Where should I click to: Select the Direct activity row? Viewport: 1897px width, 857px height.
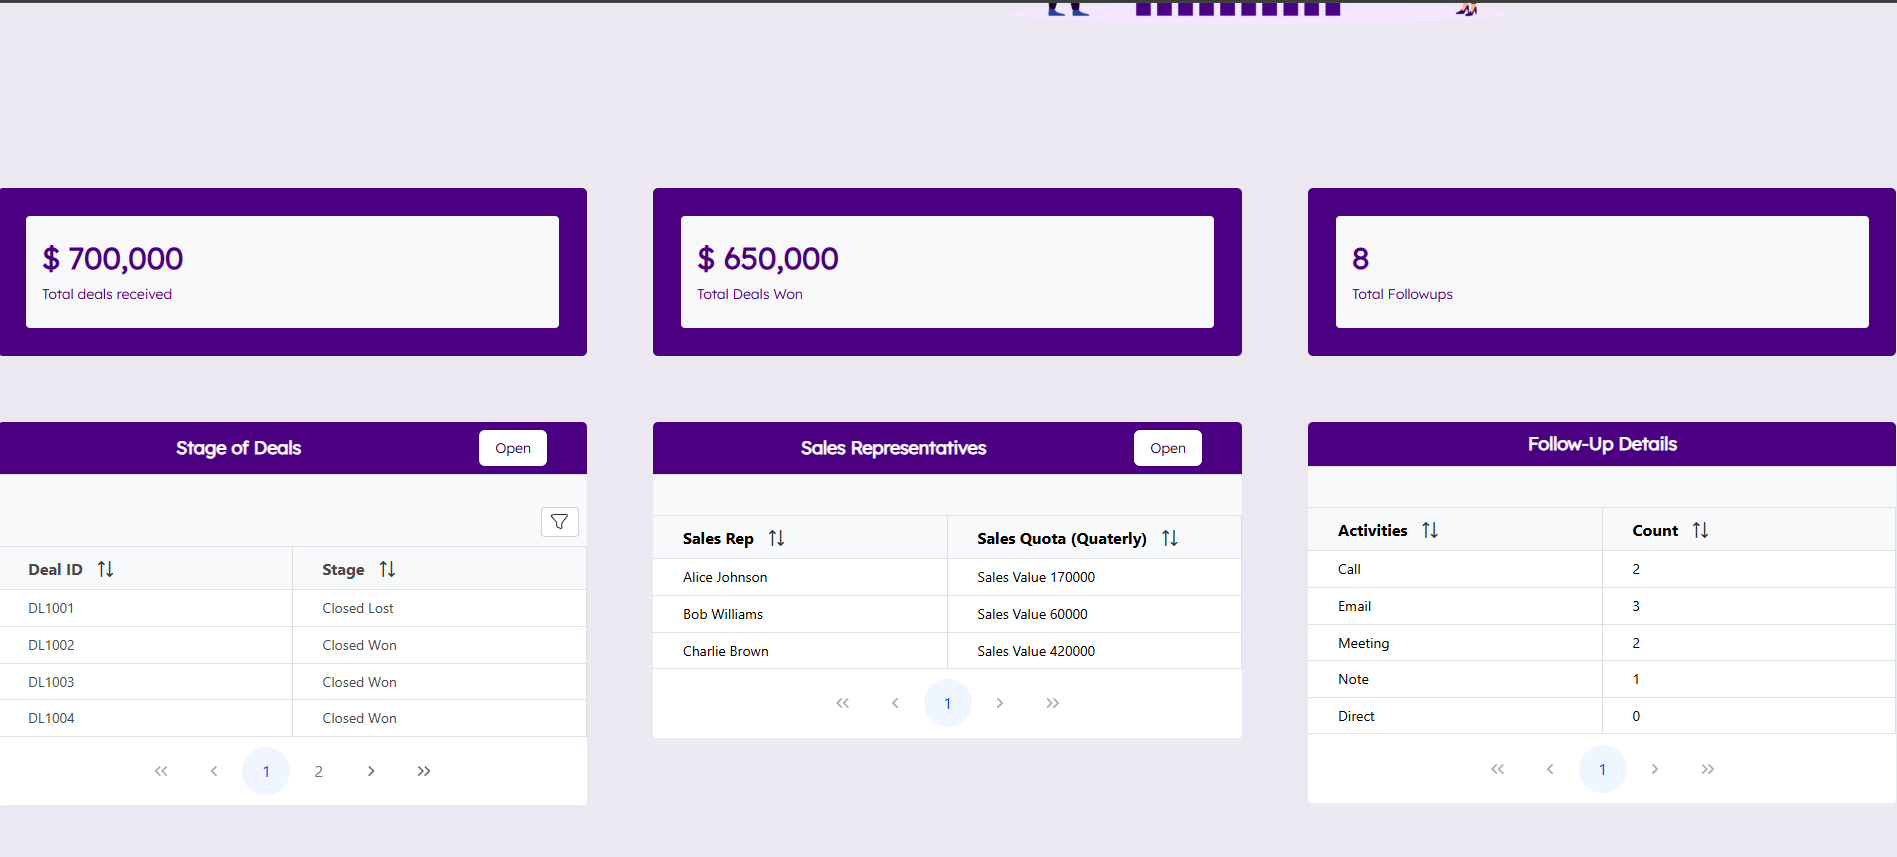click(x=1602, y=716)
